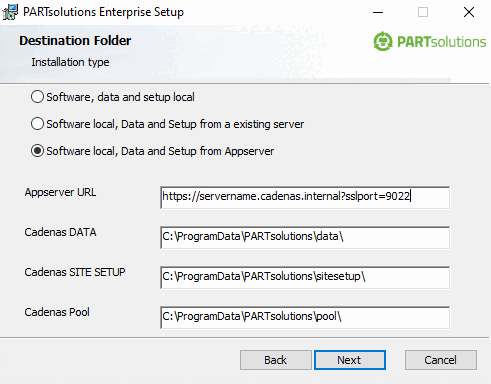Go back to previous setup step

pos(276,360)
